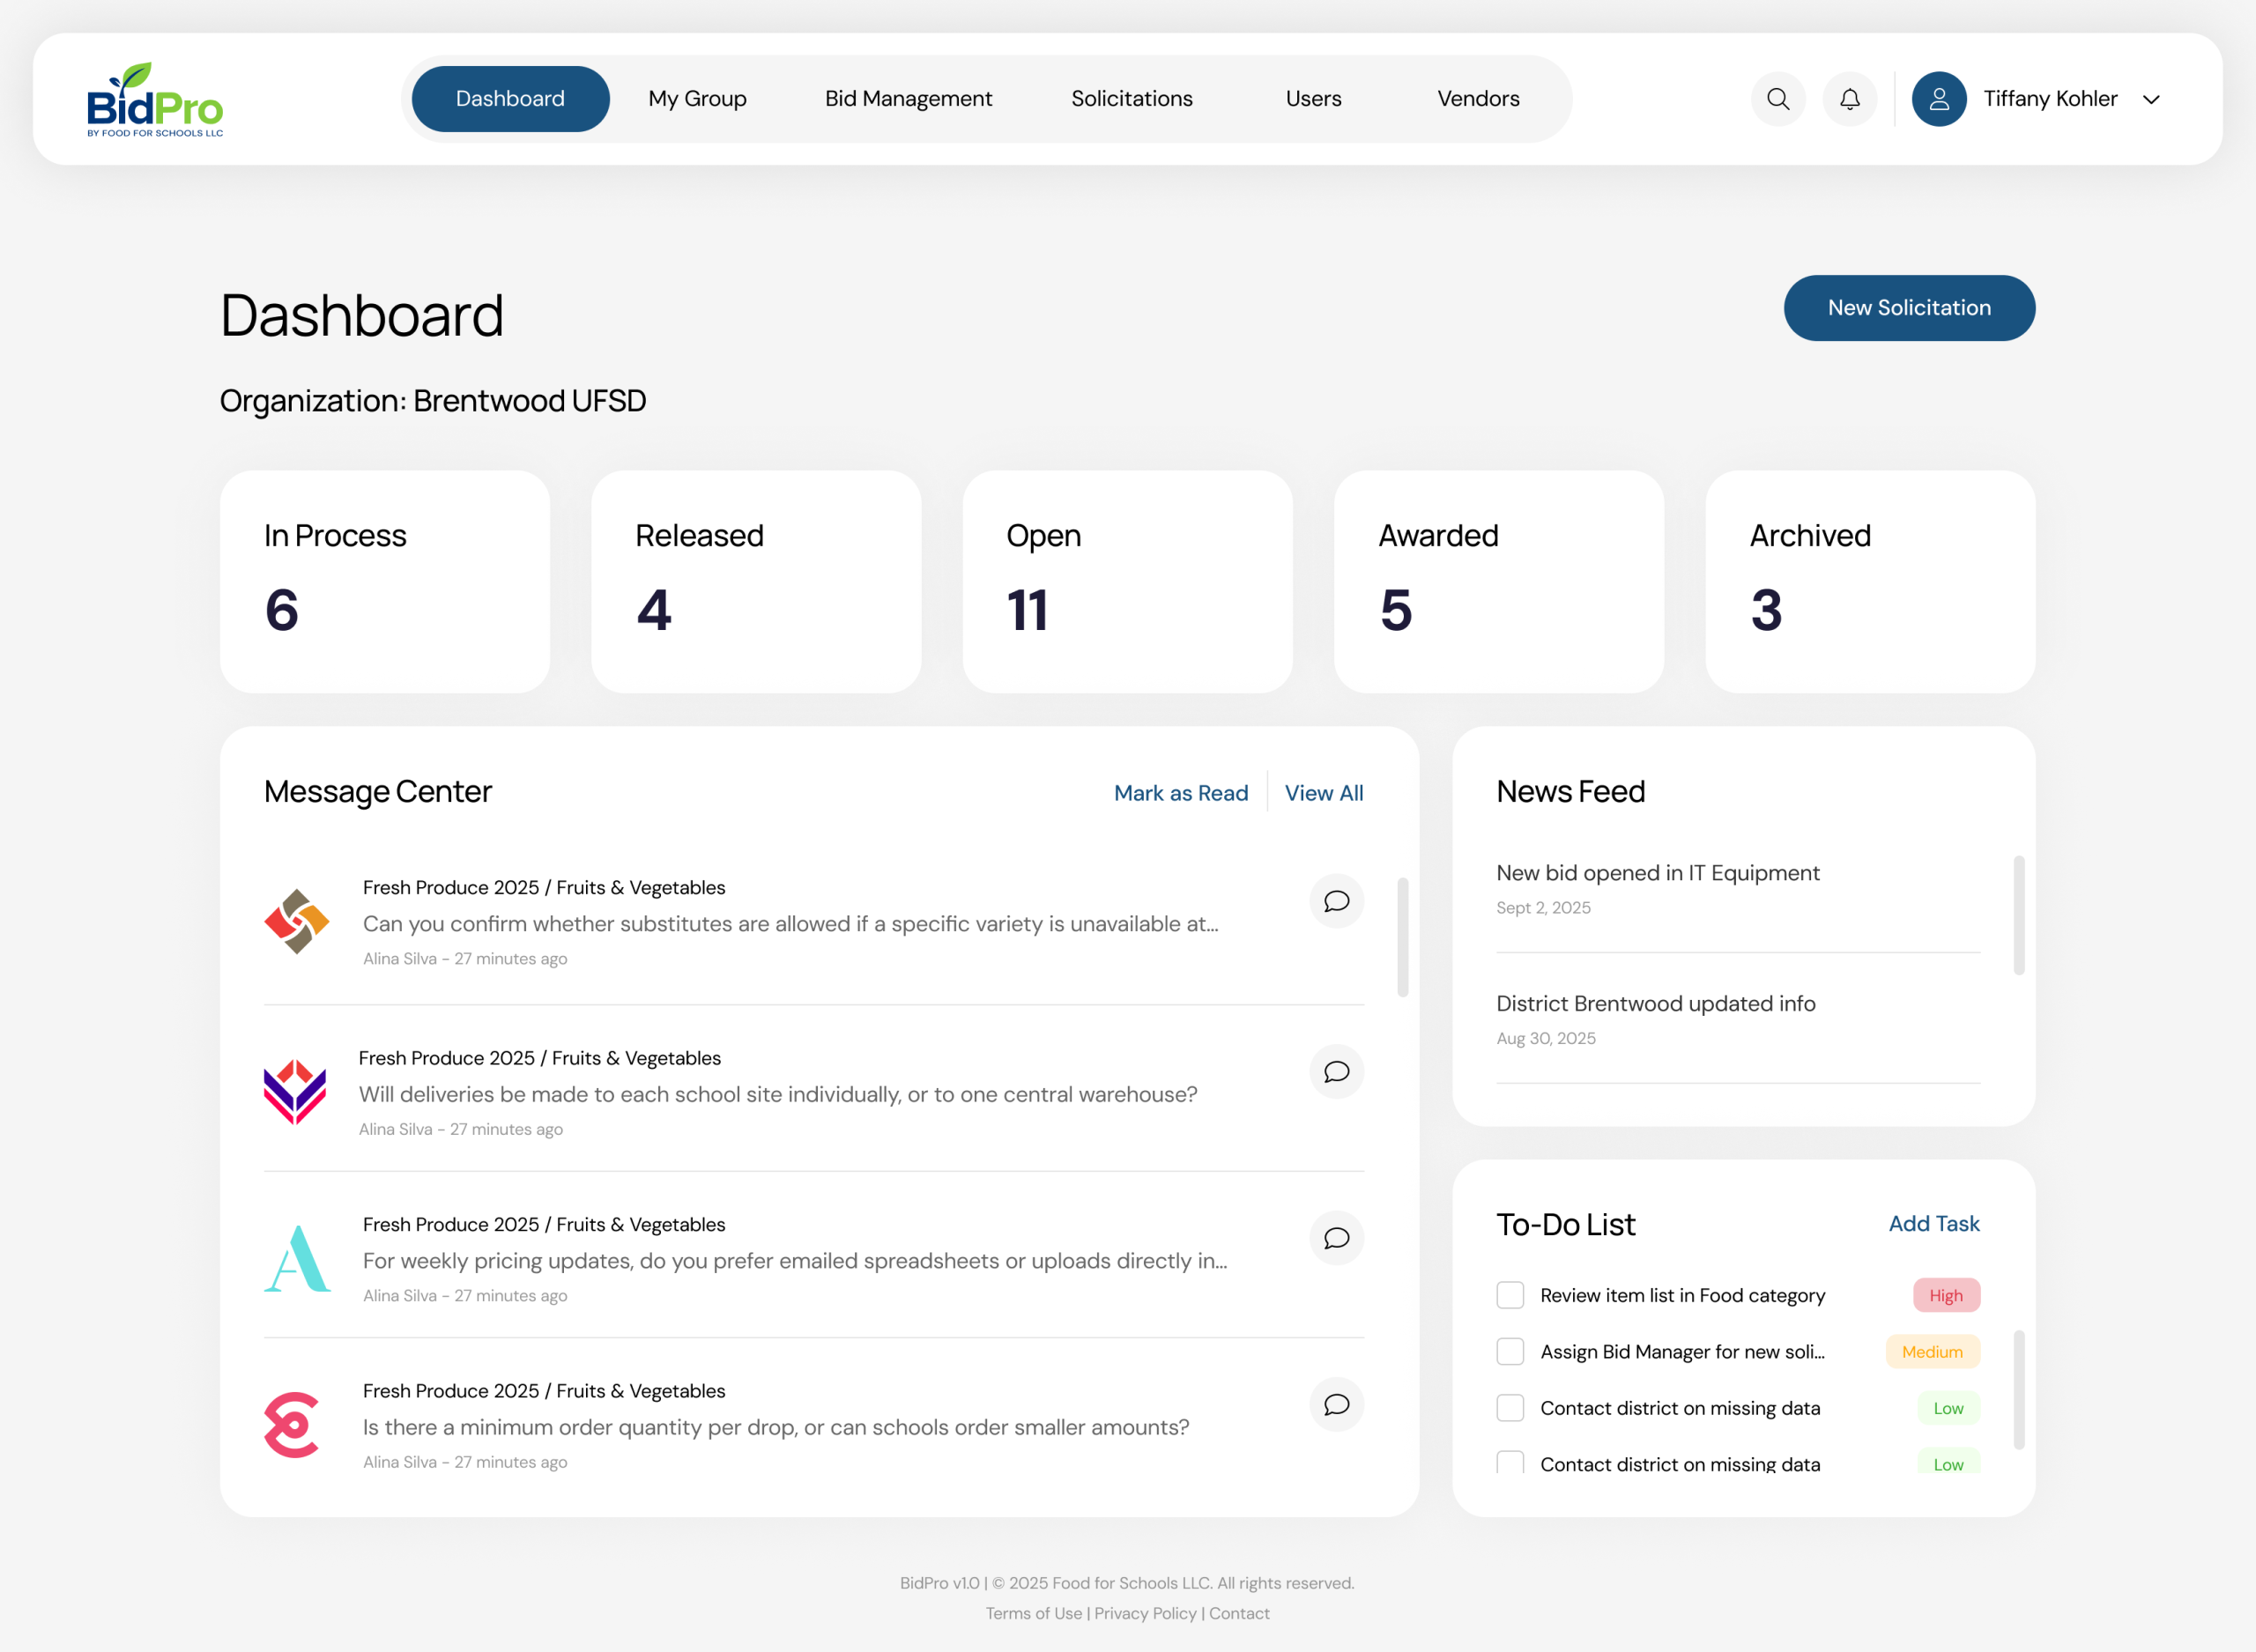Click the search magnifier icon
The height and width of the screenshot is (1652, 2256).
(x=1778, y=99)
